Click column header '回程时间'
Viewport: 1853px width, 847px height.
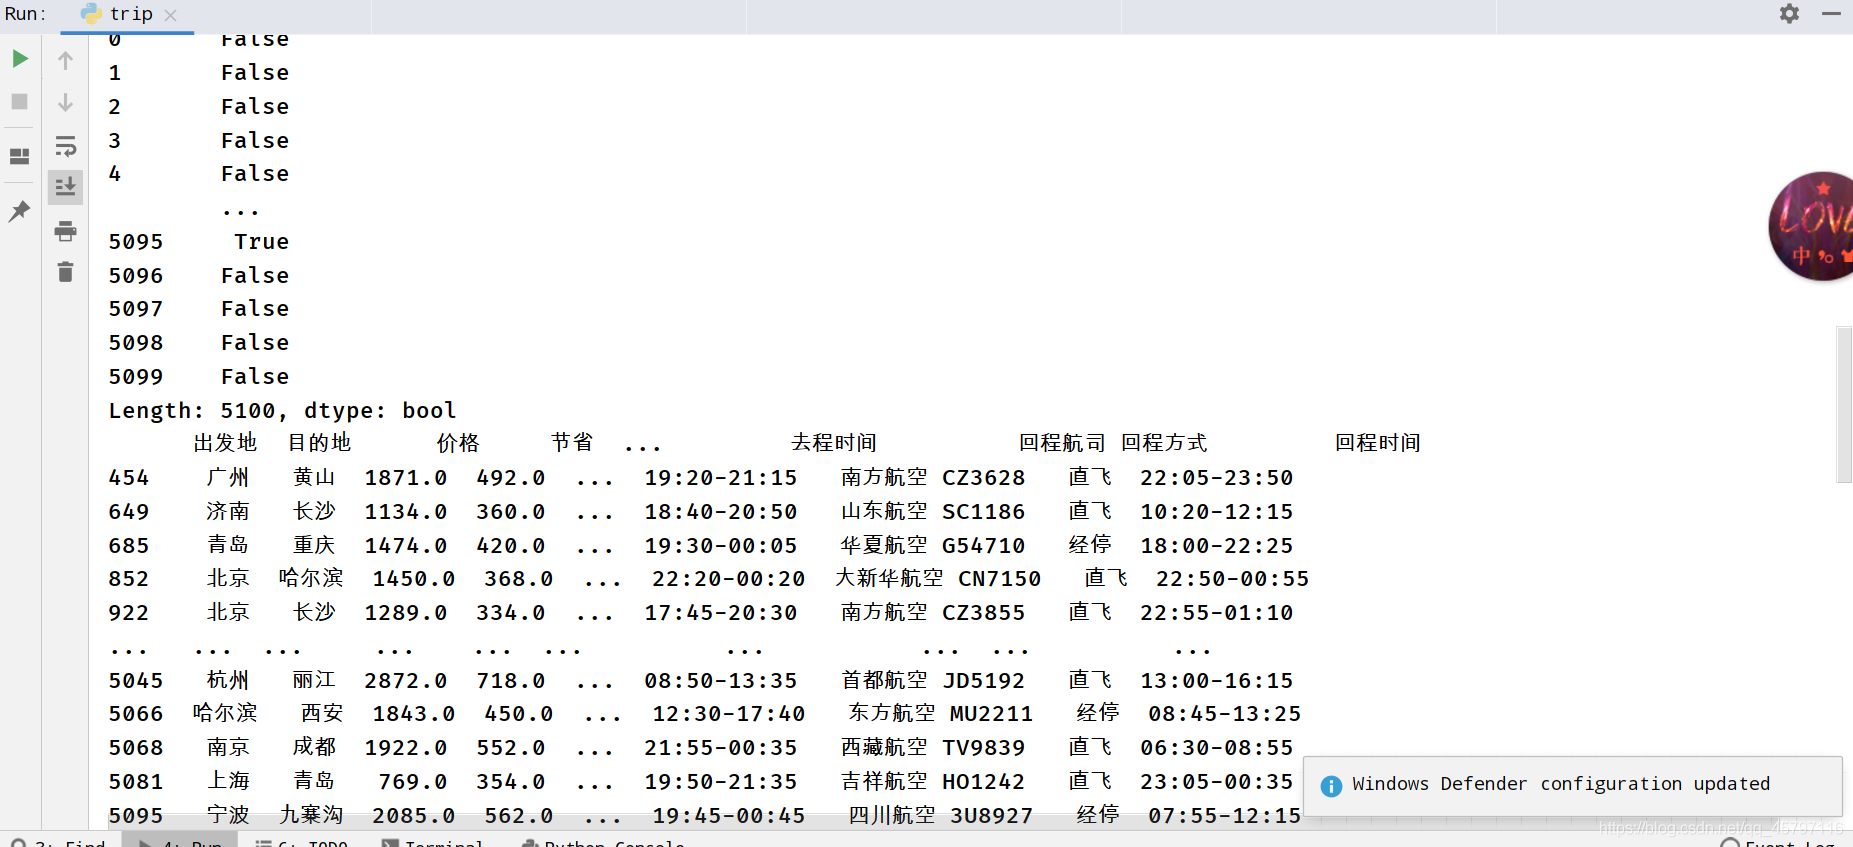[x=1377, y=443]
